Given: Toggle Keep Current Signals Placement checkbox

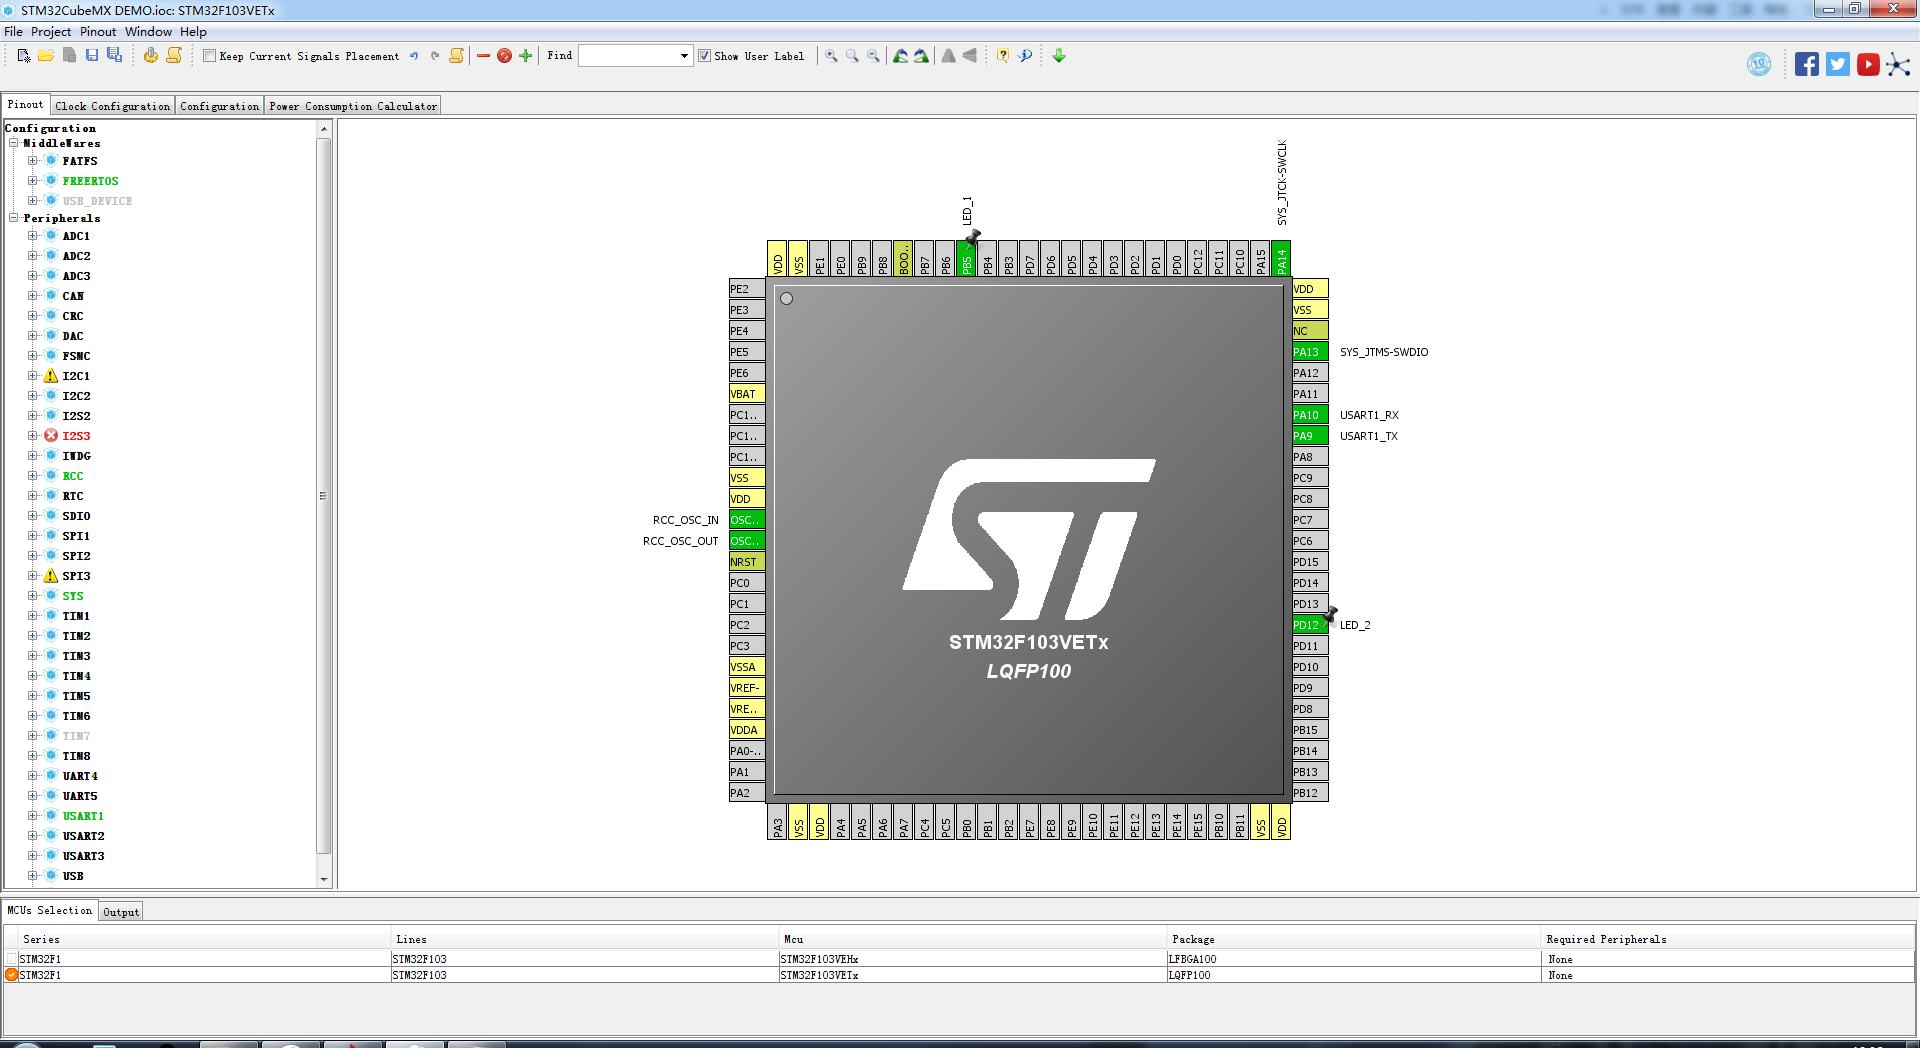Looking at the screenshot, I should tap(209, 56).
